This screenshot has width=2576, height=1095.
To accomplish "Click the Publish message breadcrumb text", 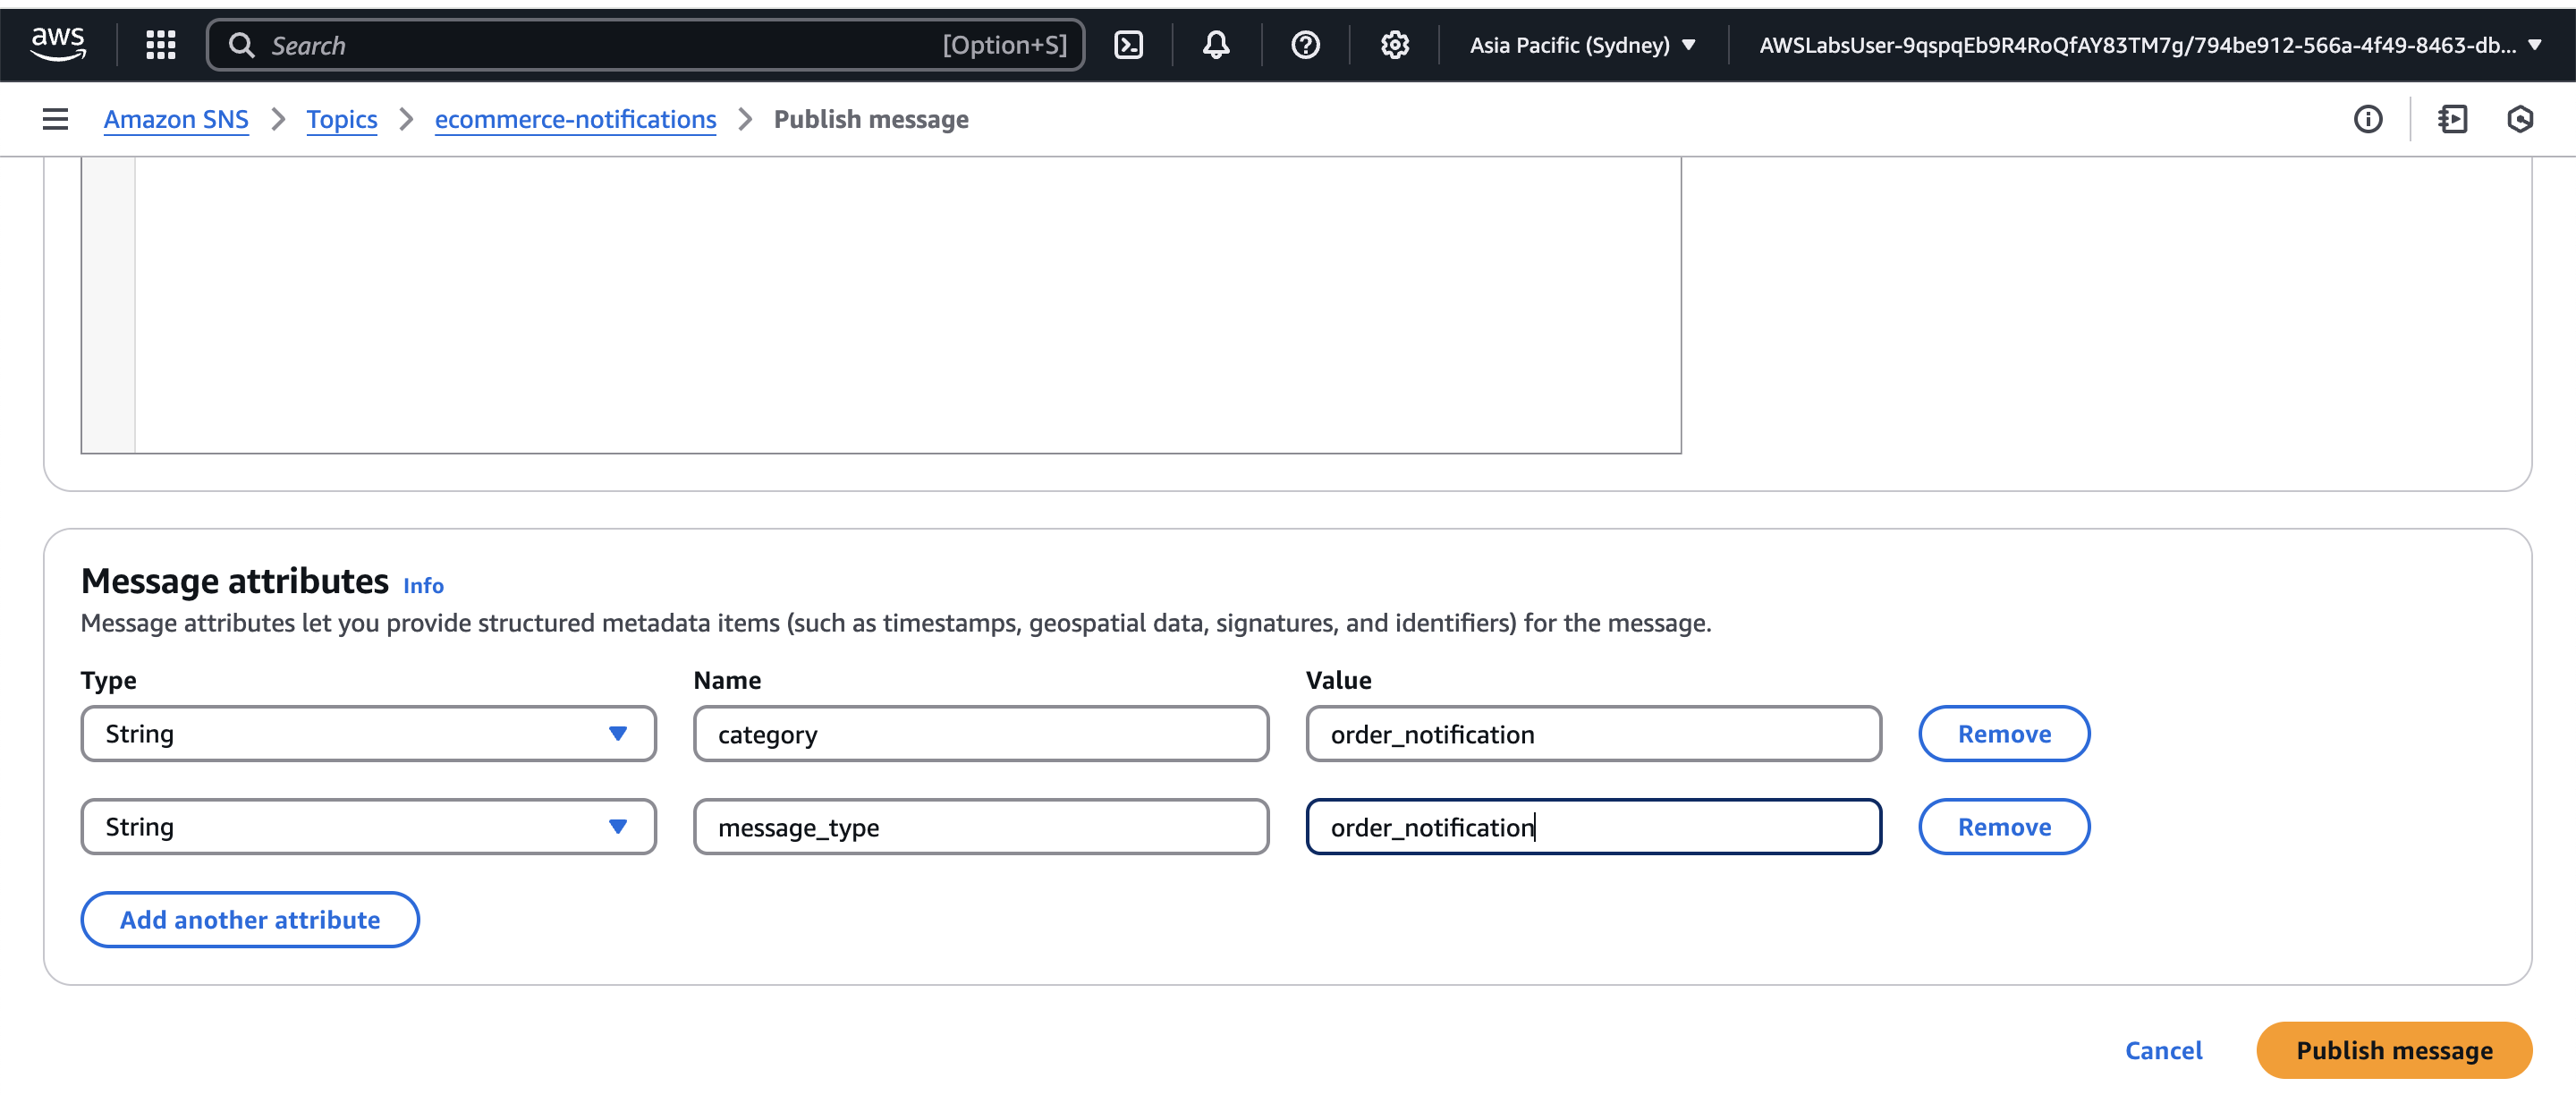I will (870, 119).
